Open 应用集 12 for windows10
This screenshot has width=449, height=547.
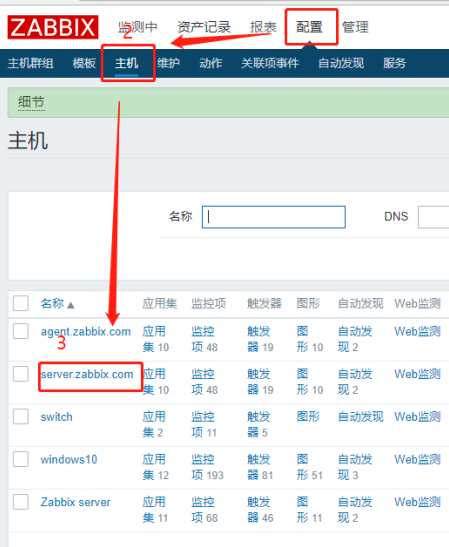[156, 467]
